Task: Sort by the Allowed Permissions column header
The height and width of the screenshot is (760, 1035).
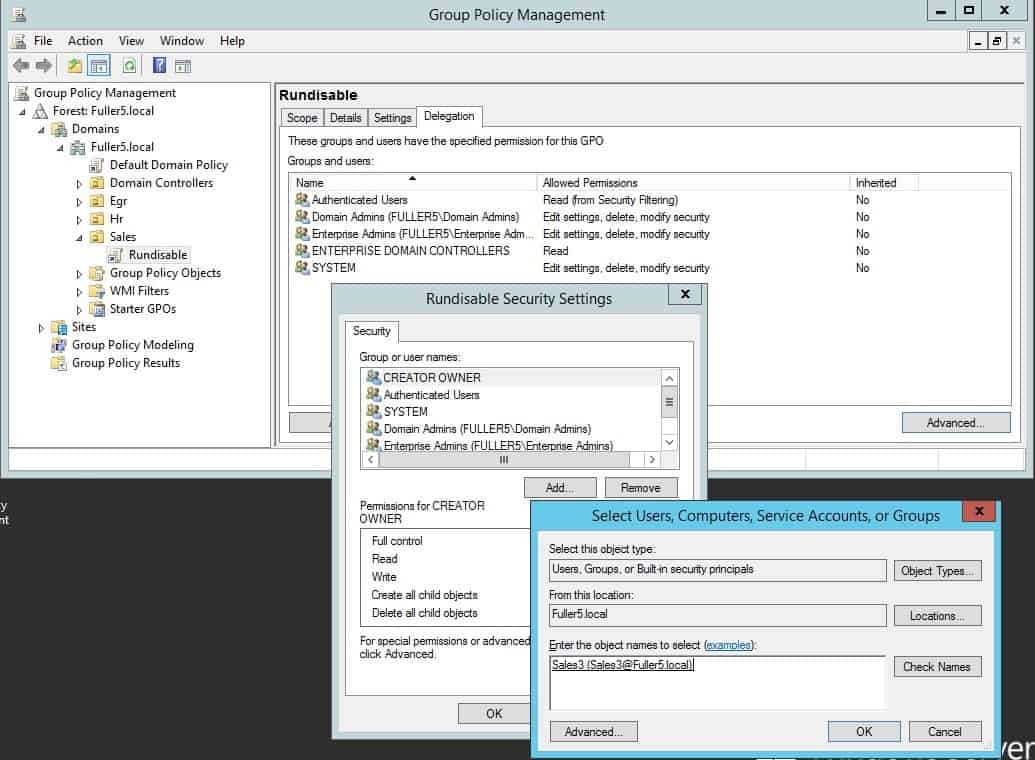Action: tap(694, 182)
